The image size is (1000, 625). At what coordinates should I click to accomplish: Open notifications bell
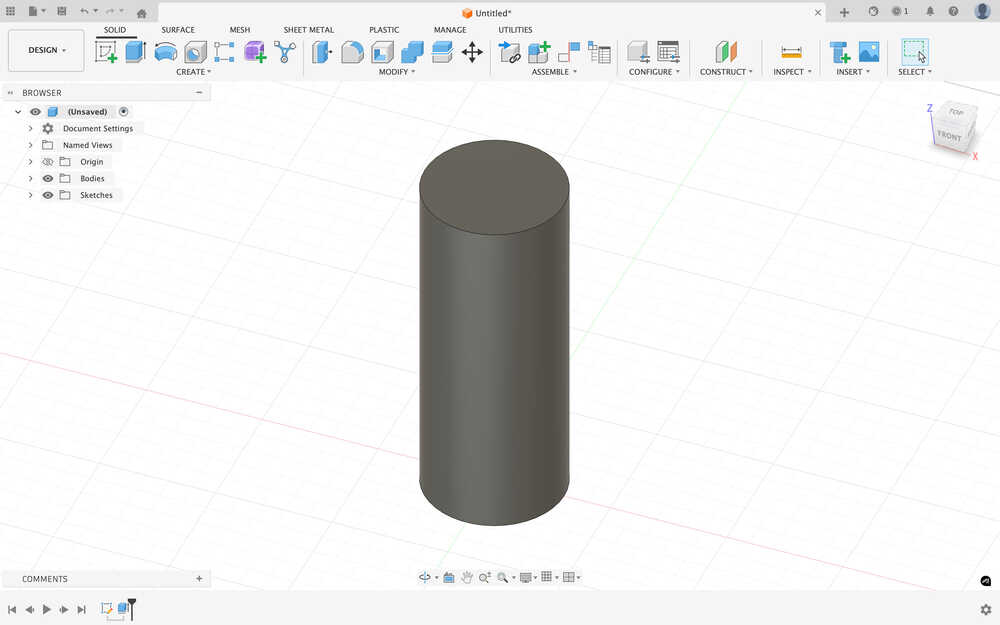[930, 11]
